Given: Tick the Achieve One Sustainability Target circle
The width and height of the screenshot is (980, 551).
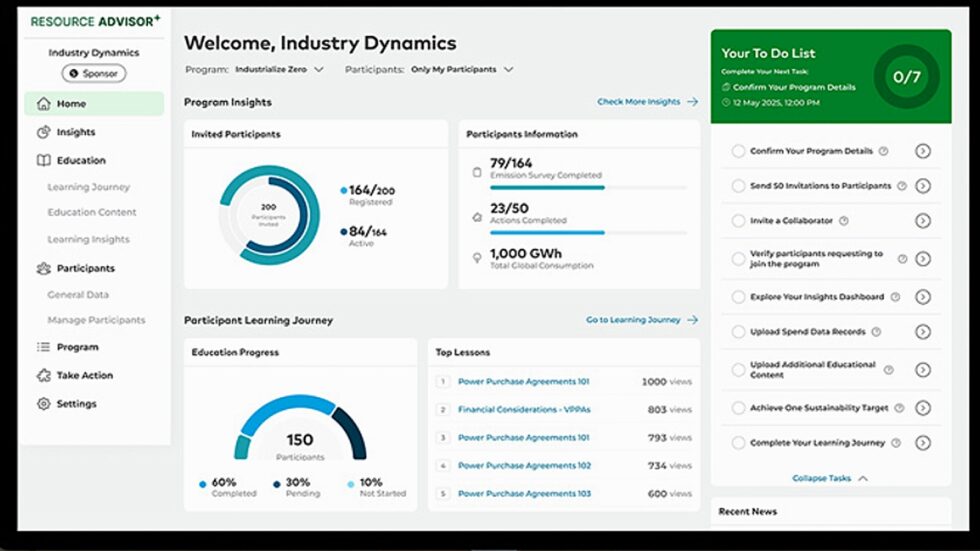Looking at the screenshot, I should pos(738,408).
